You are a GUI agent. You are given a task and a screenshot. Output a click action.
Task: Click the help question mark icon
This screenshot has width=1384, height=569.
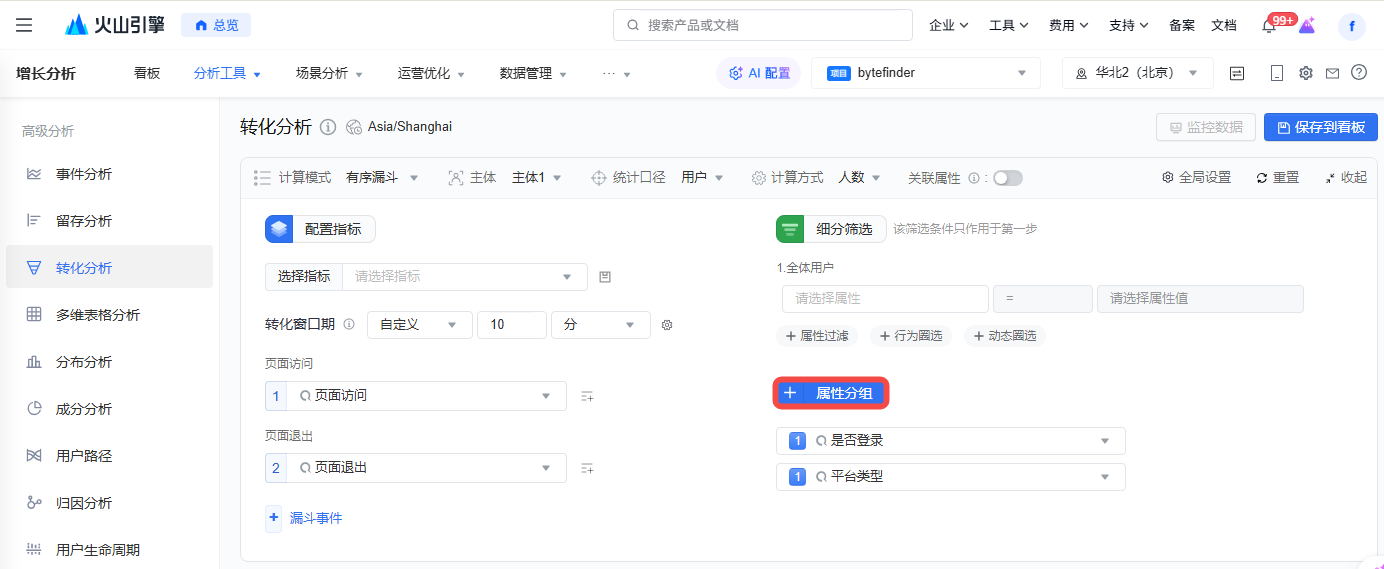tap(1358, 73)
